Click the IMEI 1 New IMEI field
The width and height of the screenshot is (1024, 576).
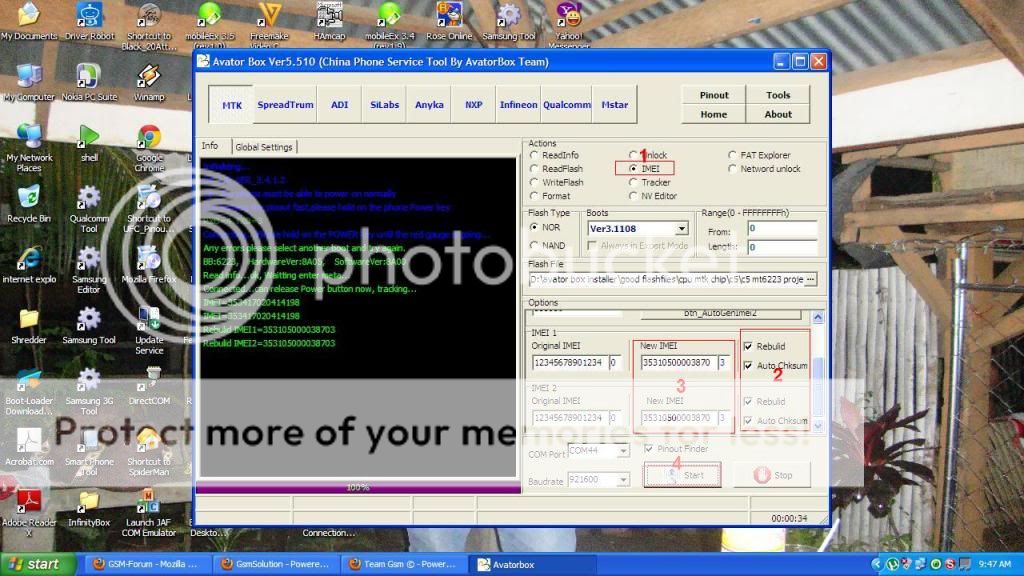pyautogui.click(x=677, y=363)
